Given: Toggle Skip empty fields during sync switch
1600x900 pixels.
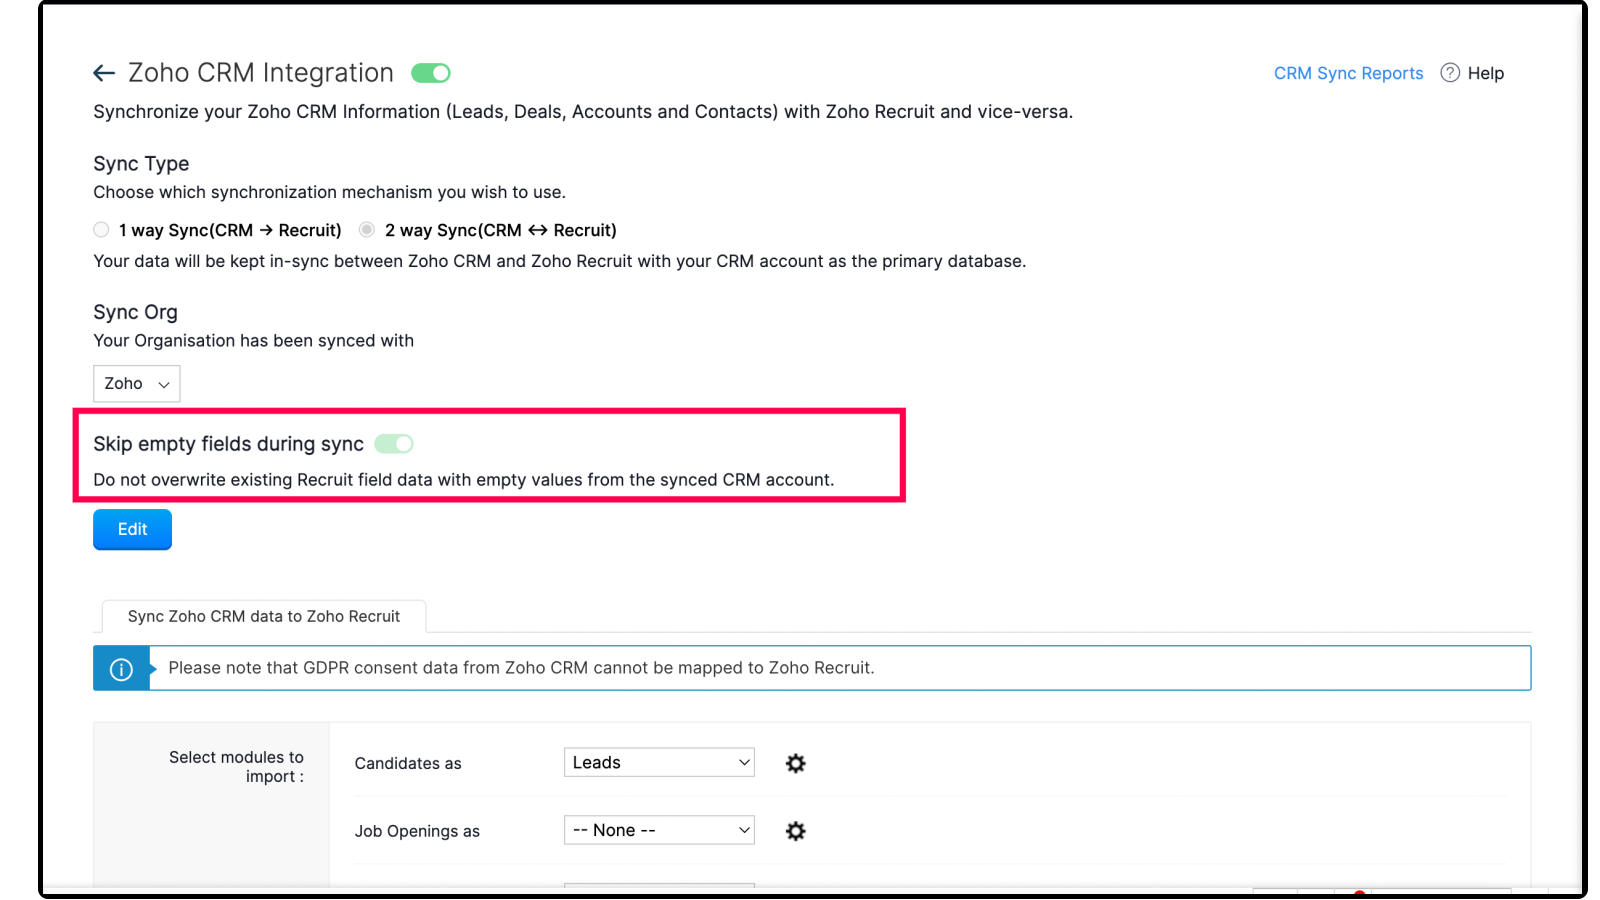Looking at the screenshot, I should tap(394, 444).
